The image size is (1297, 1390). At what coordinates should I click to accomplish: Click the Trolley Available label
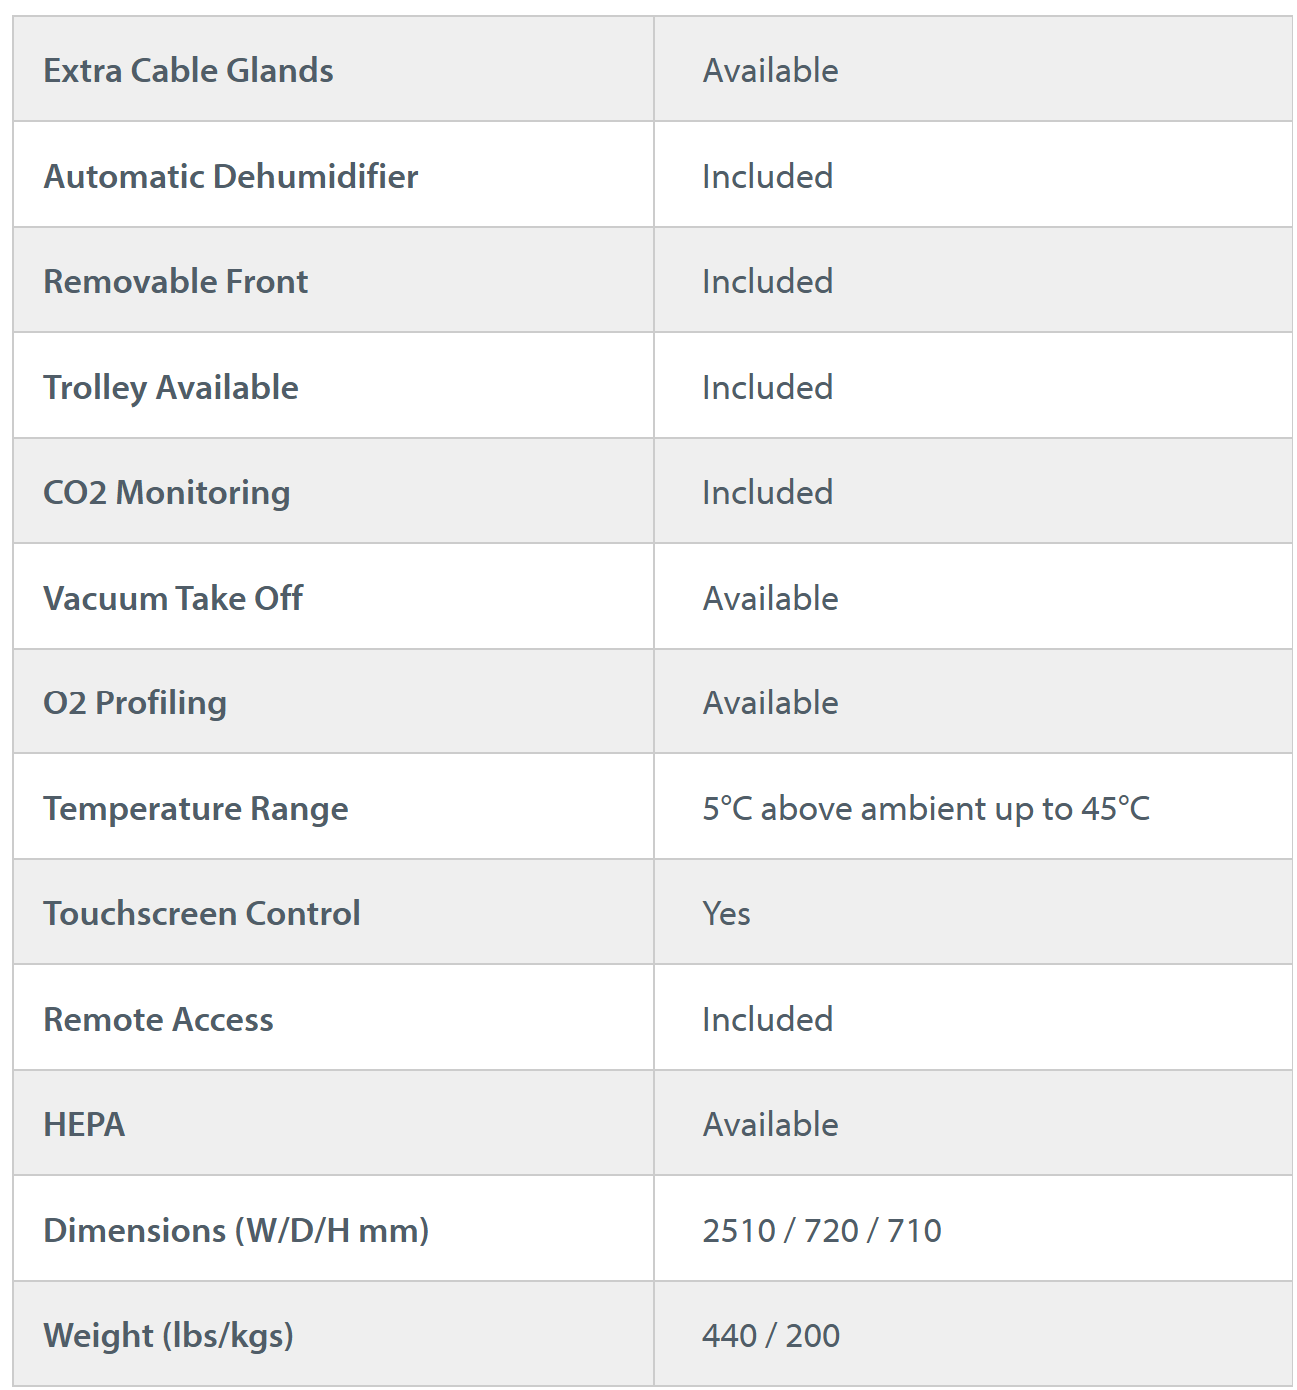(x=170, y=388)
